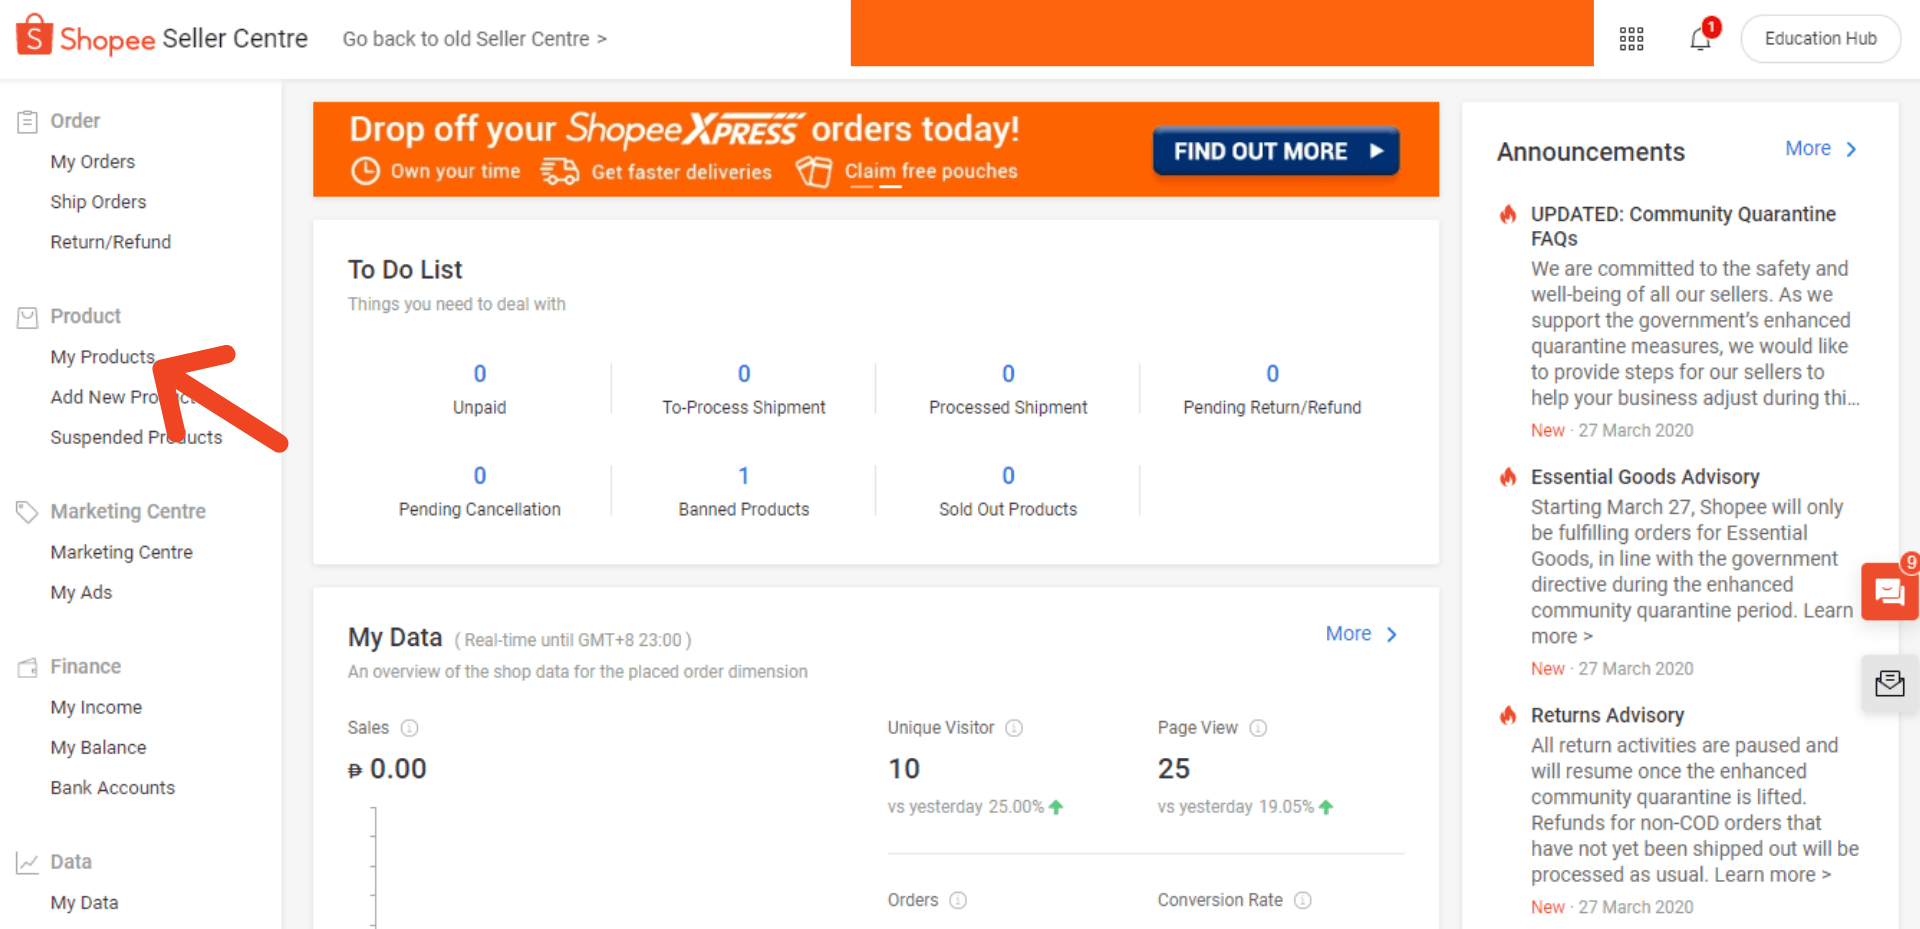The width and height of the screenshot is (1920, 929).
Task: Click the Sales info icon
Action: click(409, 728)
